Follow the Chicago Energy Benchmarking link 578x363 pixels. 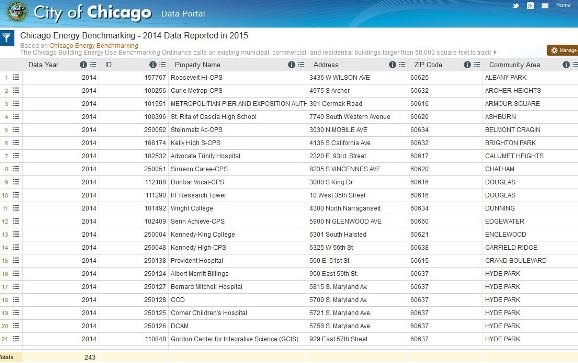[94, 46]
